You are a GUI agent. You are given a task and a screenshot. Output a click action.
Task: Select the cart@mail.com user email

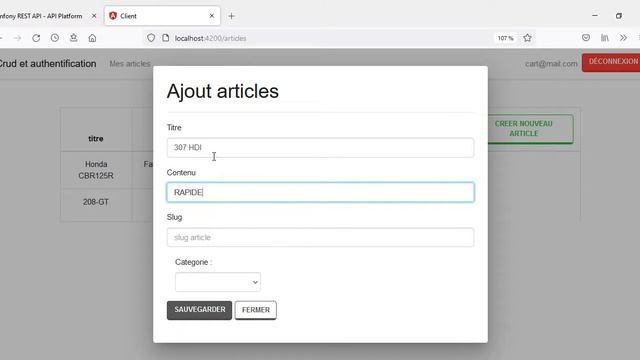tap(551, 64)
